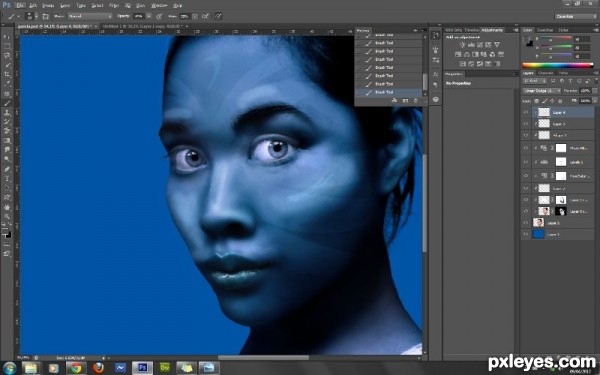
Task: Filter layers by type (T) icon
Action: (571, 81)
